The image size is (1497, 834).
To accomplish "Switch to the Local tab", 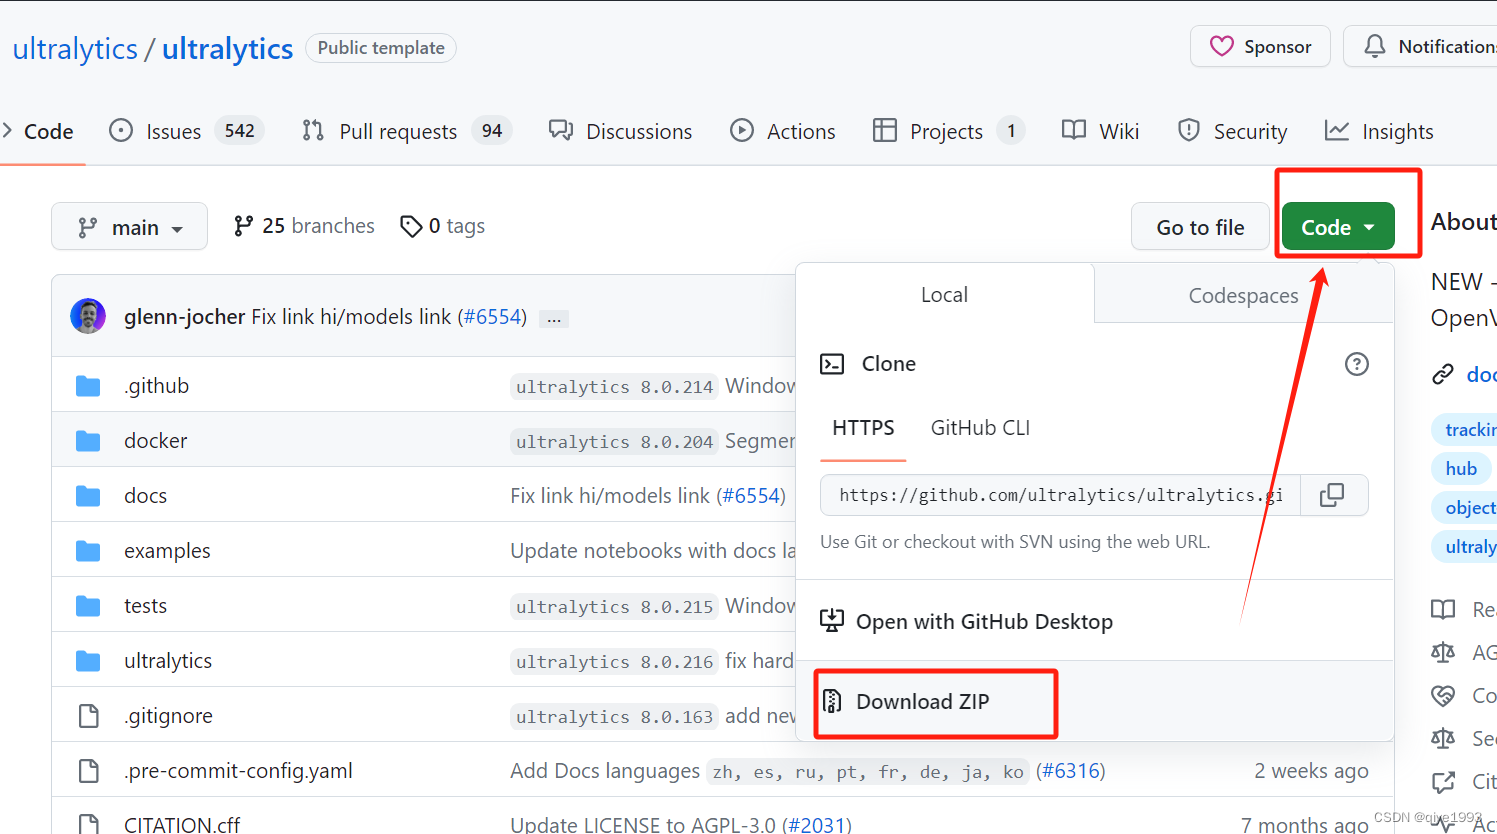I will [944, 294].
